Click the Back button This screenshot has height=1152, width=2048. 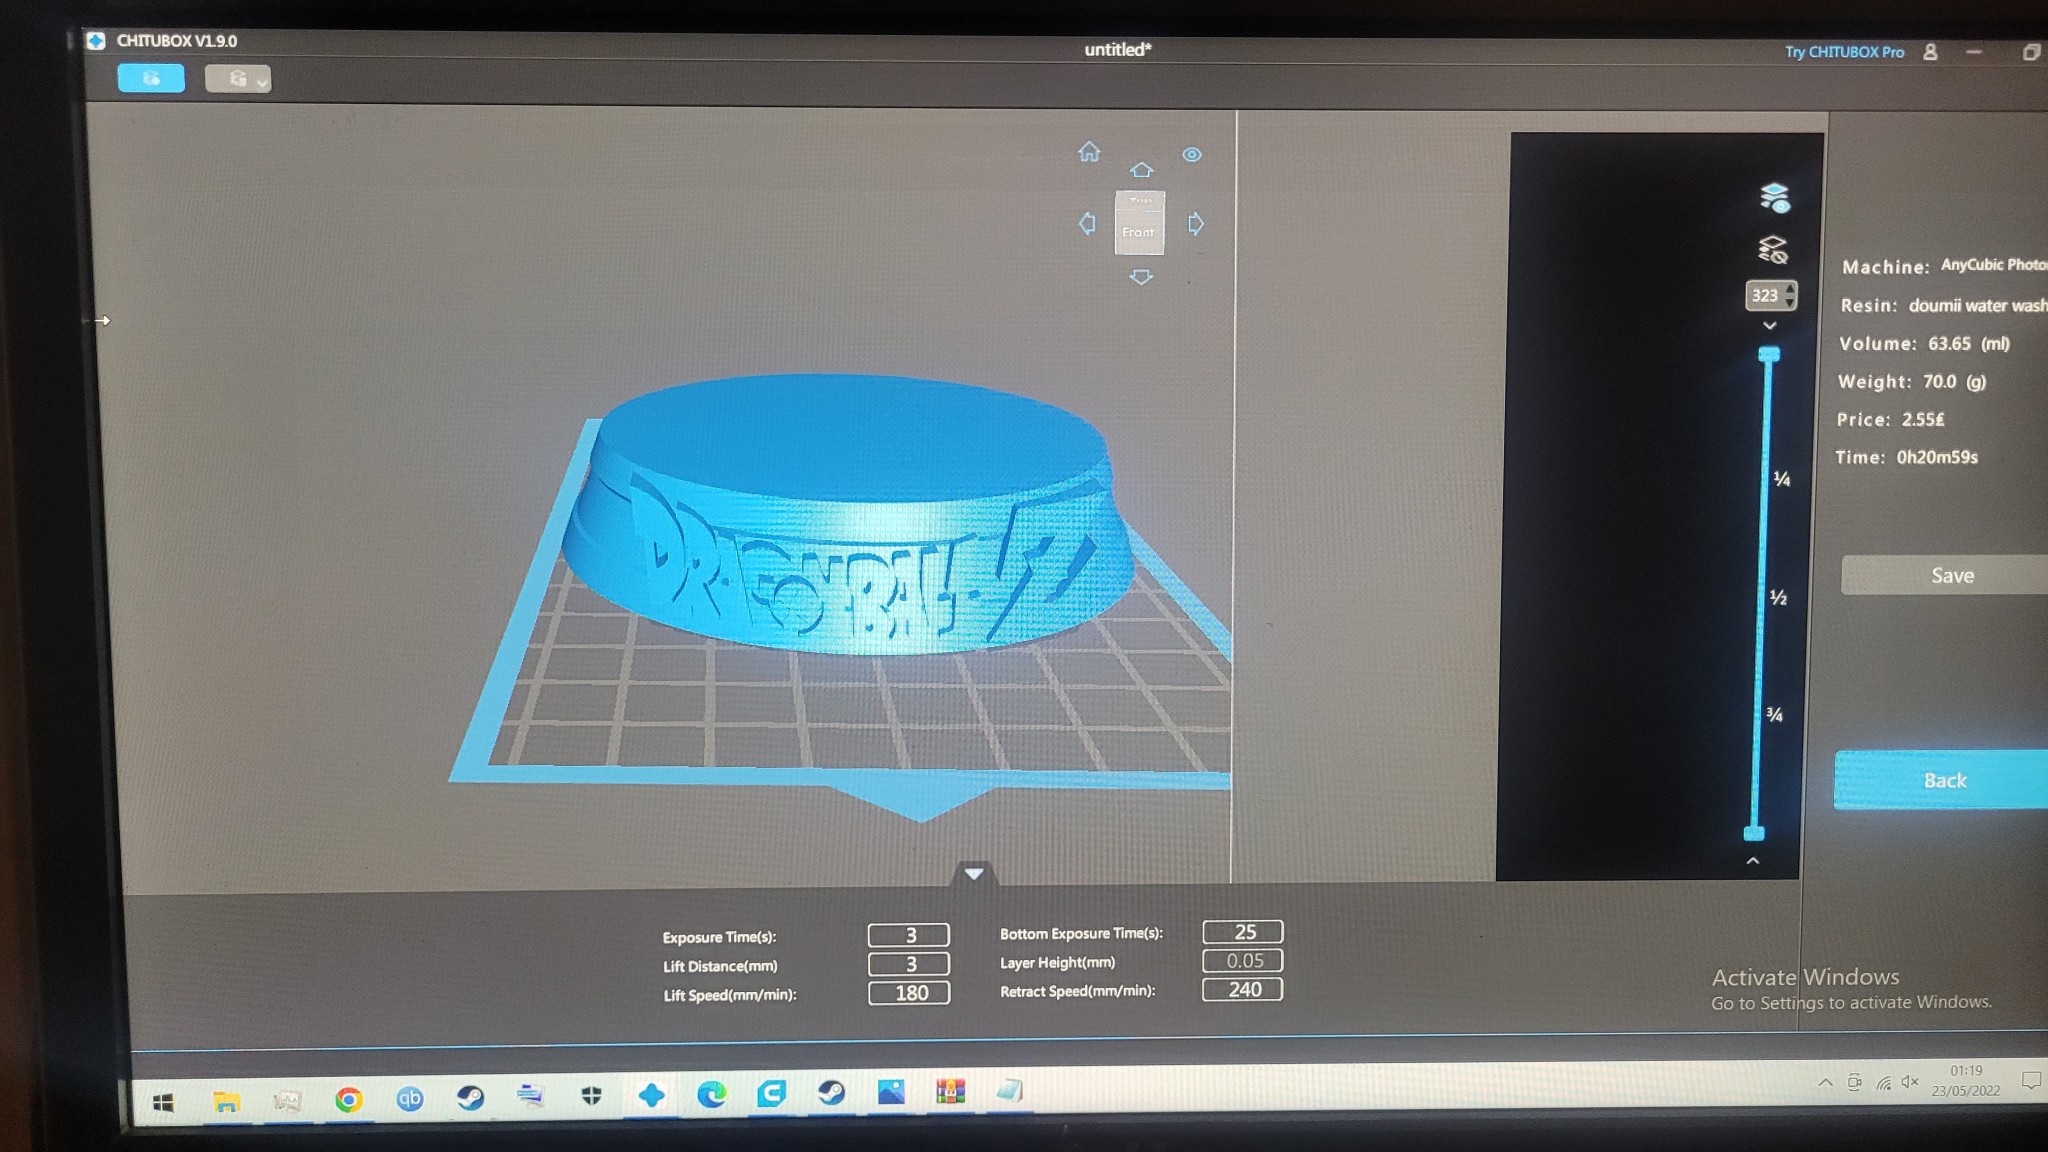[1944, 780]
